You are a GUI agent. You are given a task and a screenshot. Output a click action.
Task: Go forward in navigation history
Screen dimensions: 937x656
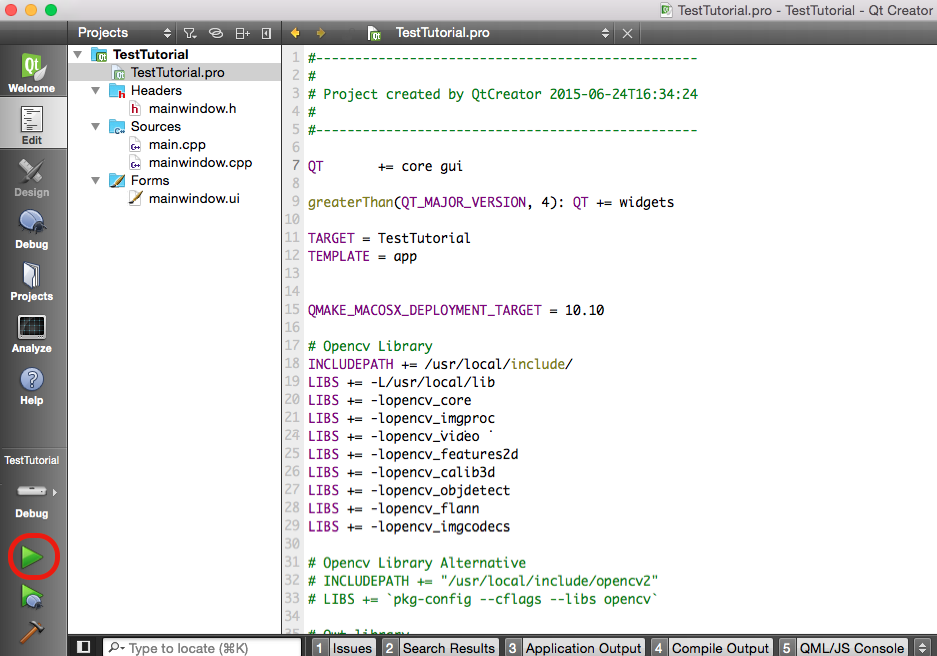tap(321, 33)
